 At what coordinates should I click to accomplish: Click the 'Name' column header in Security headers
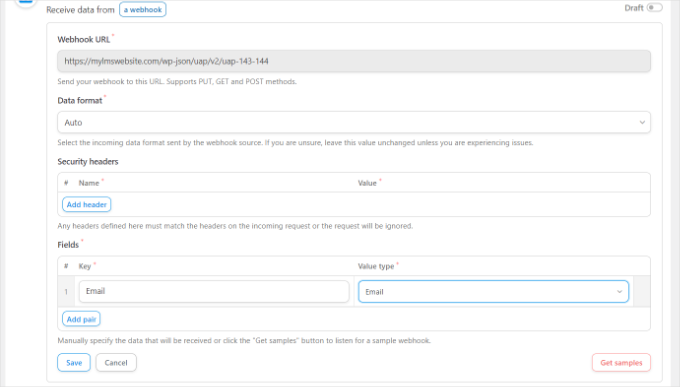point(89,183)
